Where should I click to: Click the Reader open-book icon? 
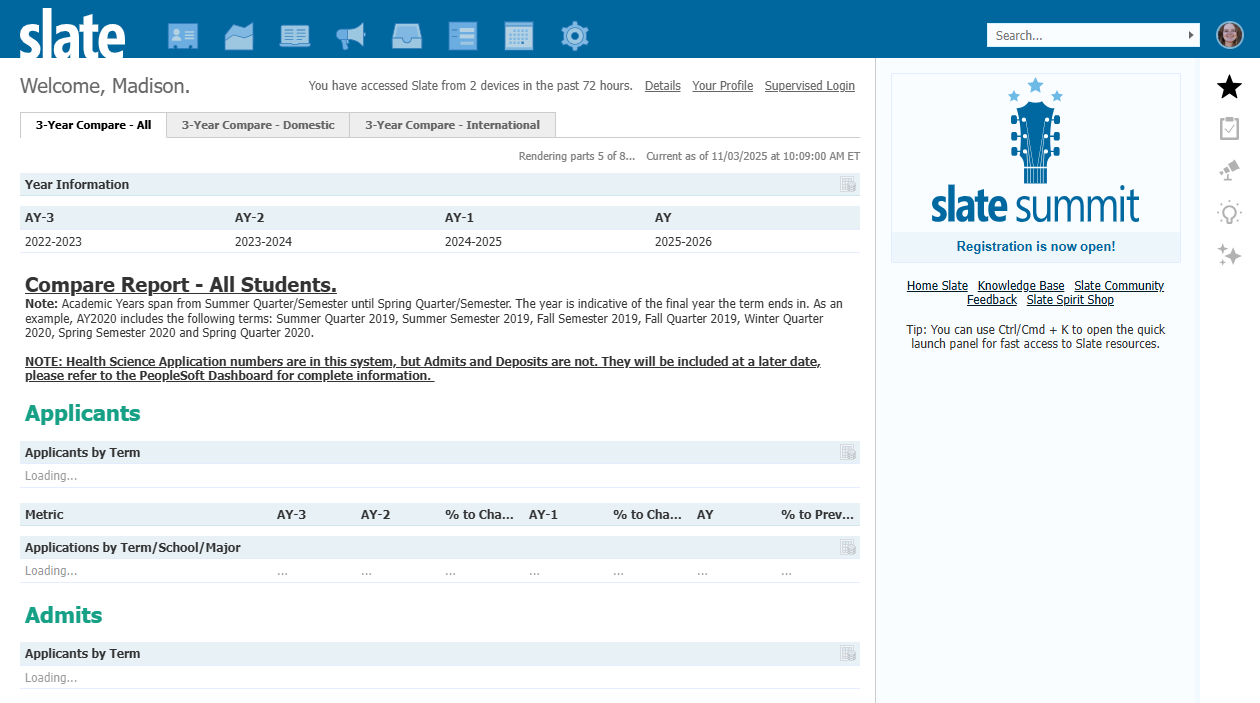(295, 37)
